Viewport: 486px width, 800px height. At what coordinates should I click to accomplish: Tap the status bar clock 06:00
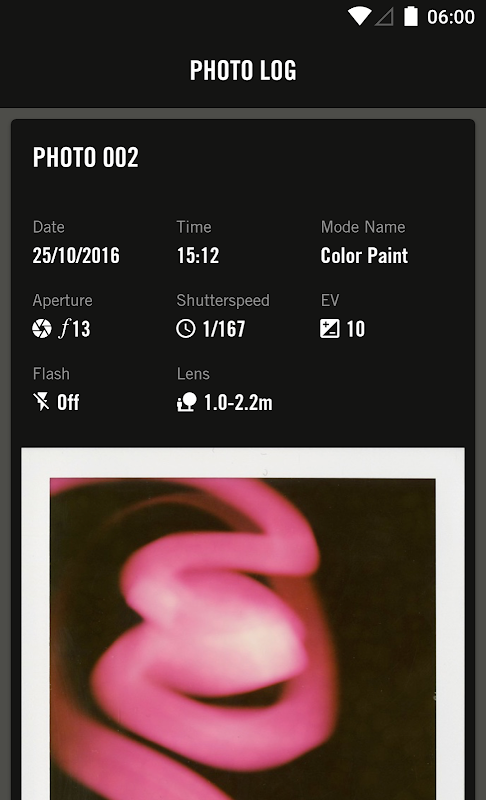click(451, 17)
